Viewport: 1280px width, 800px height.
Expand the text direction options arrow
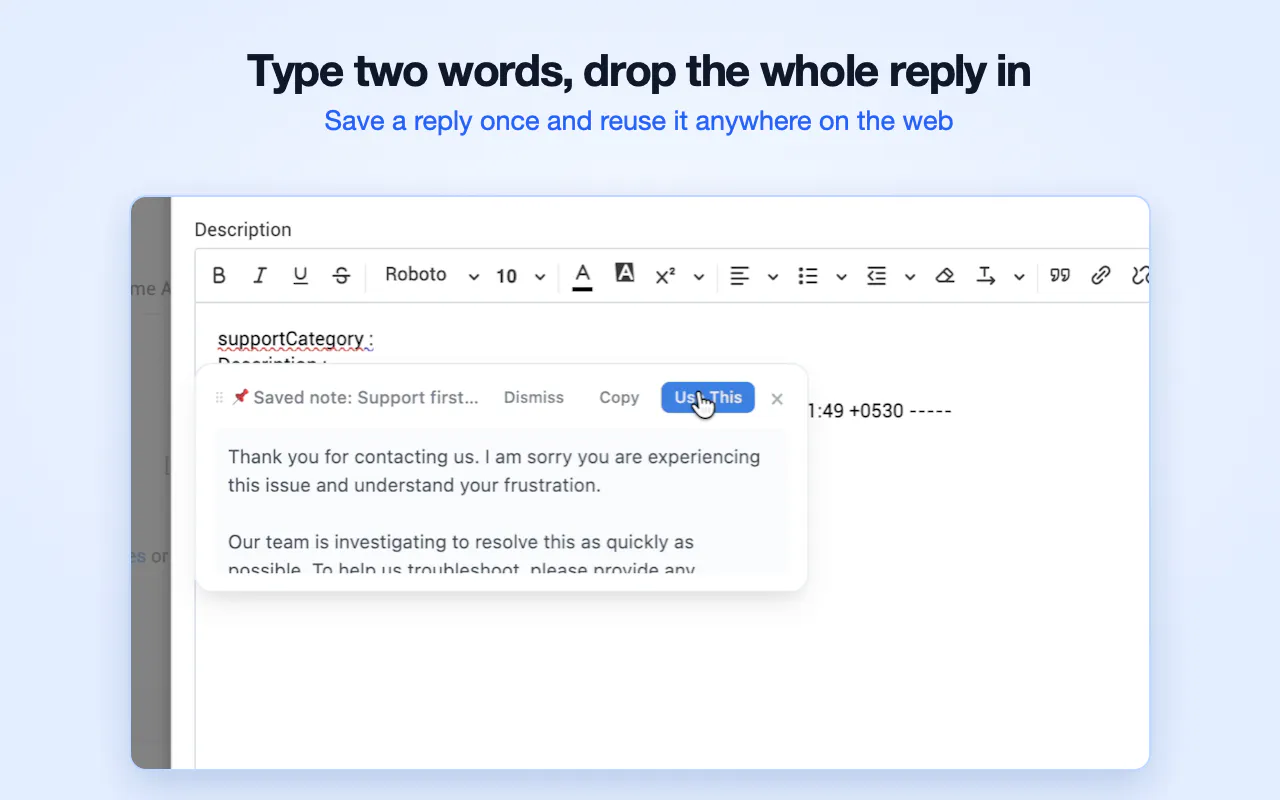1019,277
